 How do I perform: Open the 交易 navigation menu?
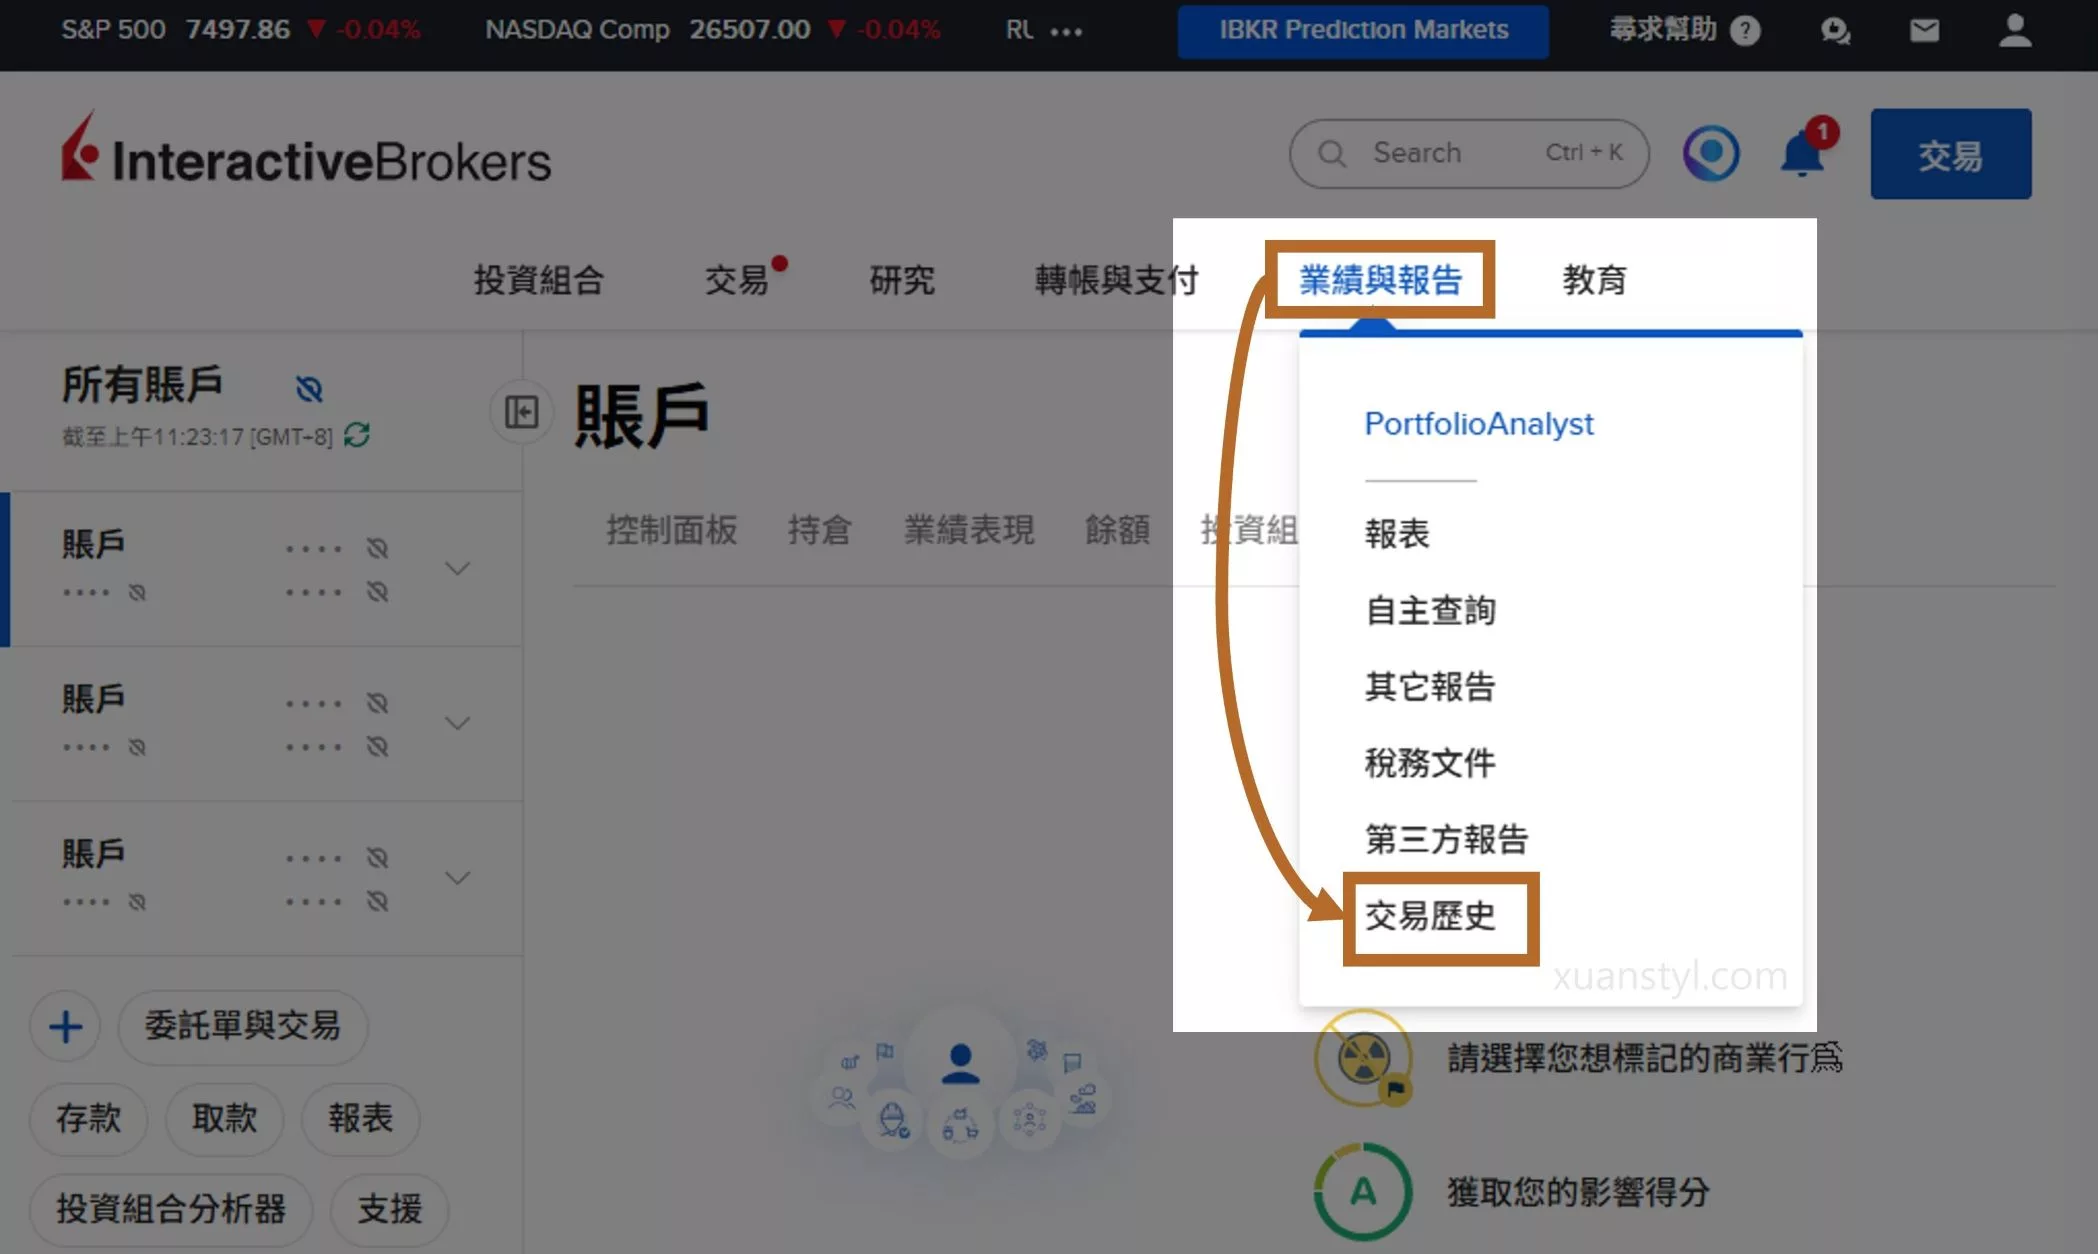click(737, 280)
